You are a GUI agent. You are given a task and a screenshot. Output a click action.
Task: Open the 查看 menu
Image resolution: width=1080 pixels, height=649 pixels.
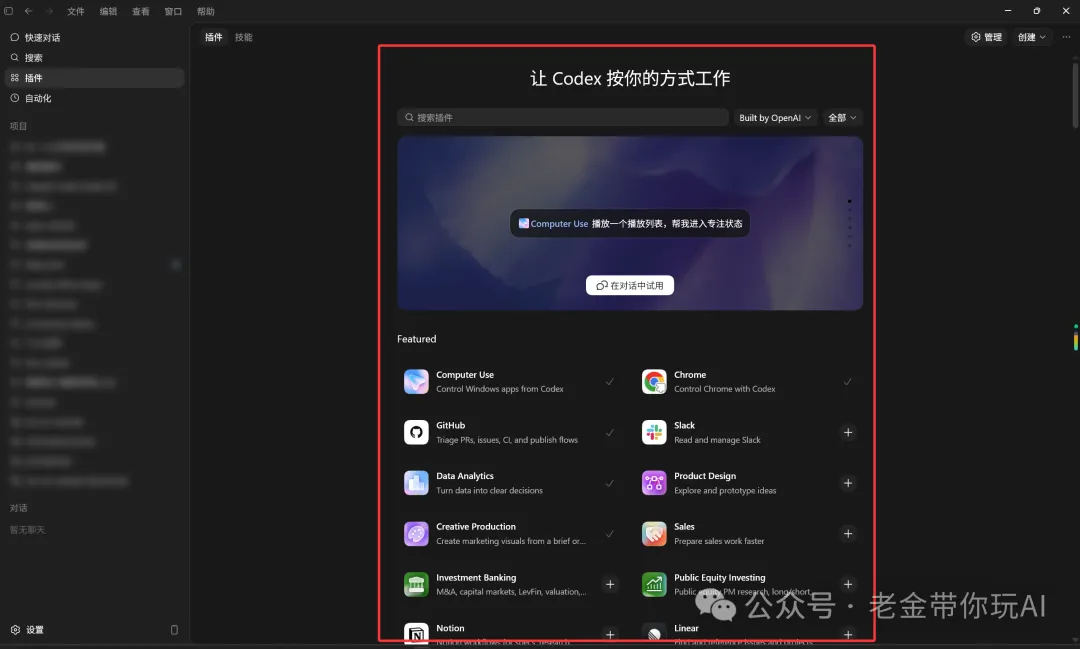(141, 12)
